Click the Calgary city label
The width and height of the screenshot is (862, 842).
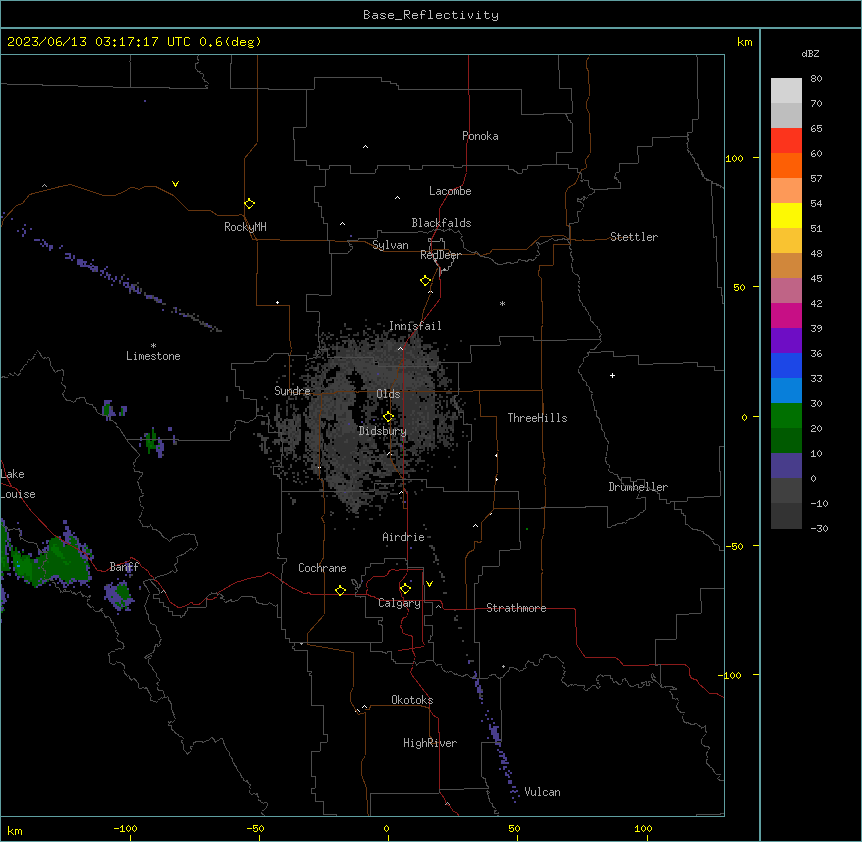[399, 603]
